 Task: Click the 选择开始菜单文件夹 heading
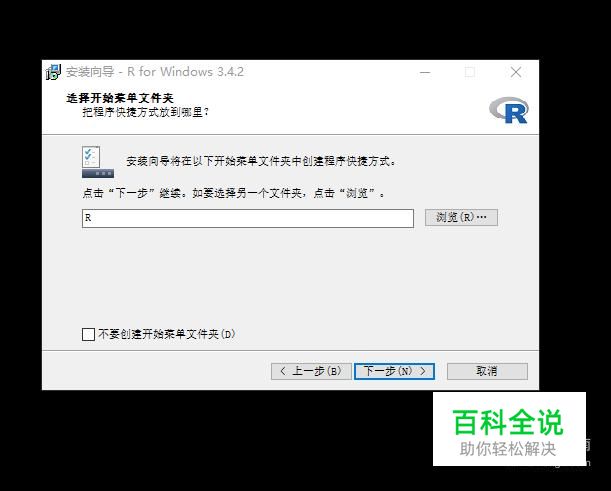(x=120, y=99)
